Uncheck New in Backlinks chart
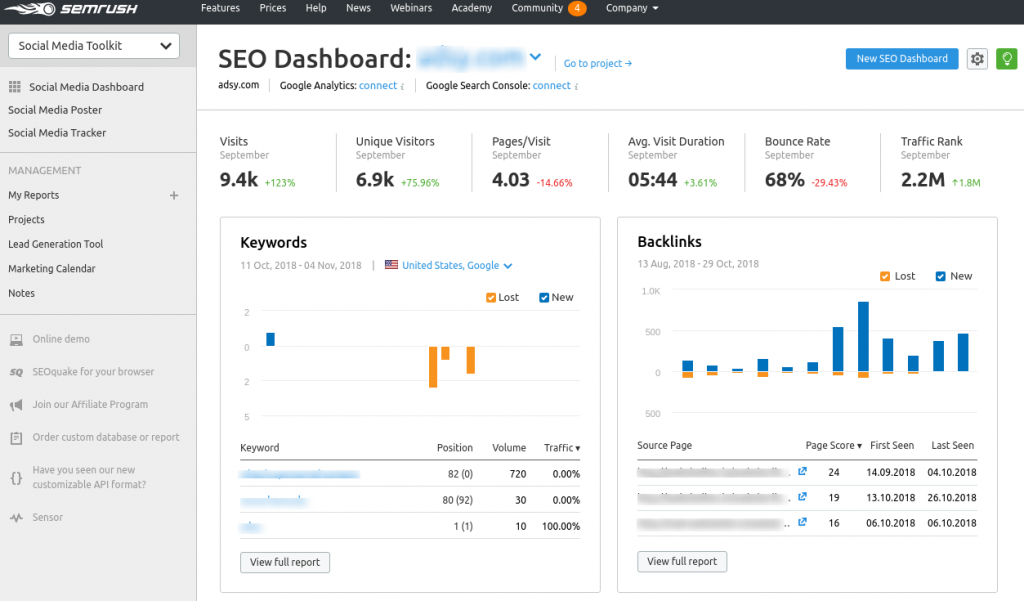The width and height of the screenshot is (1024, 601). [940, 276]
